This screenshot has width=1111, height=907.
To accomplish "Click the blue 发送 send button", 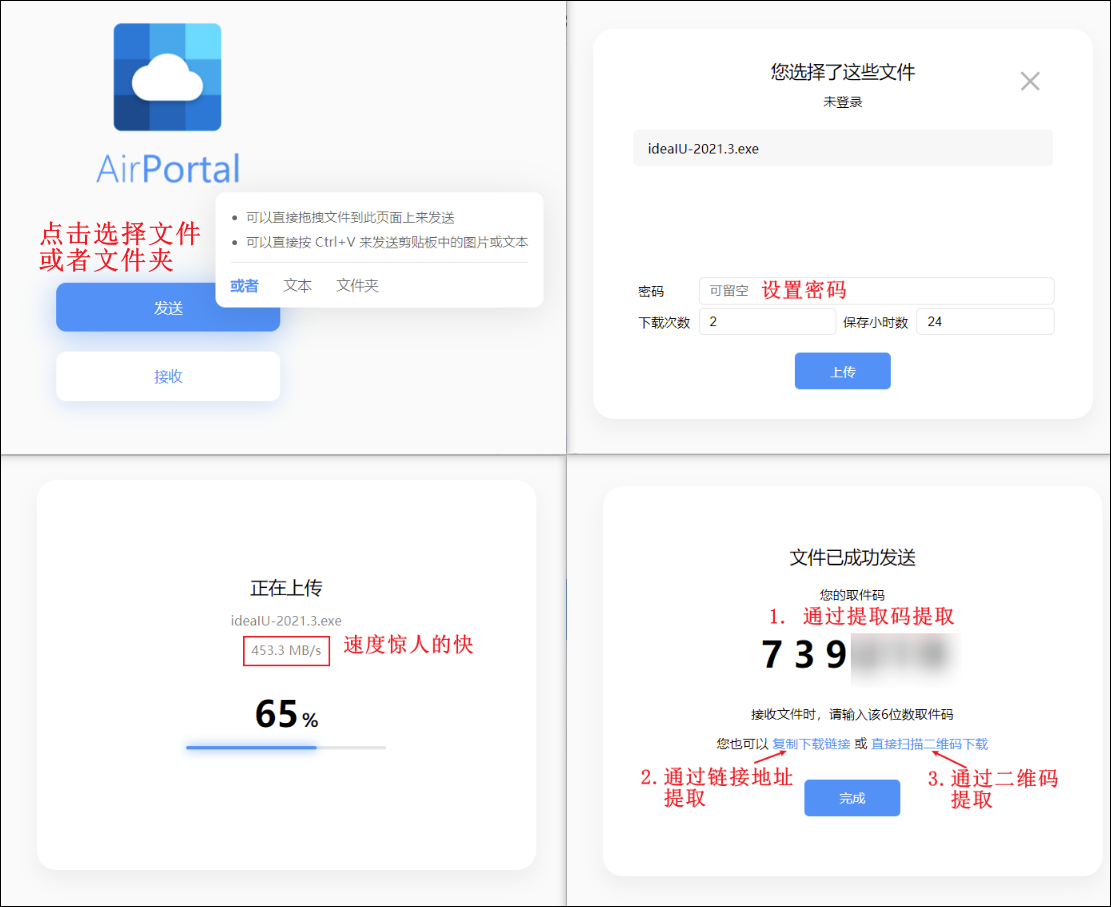I will (x=168, y=308).
